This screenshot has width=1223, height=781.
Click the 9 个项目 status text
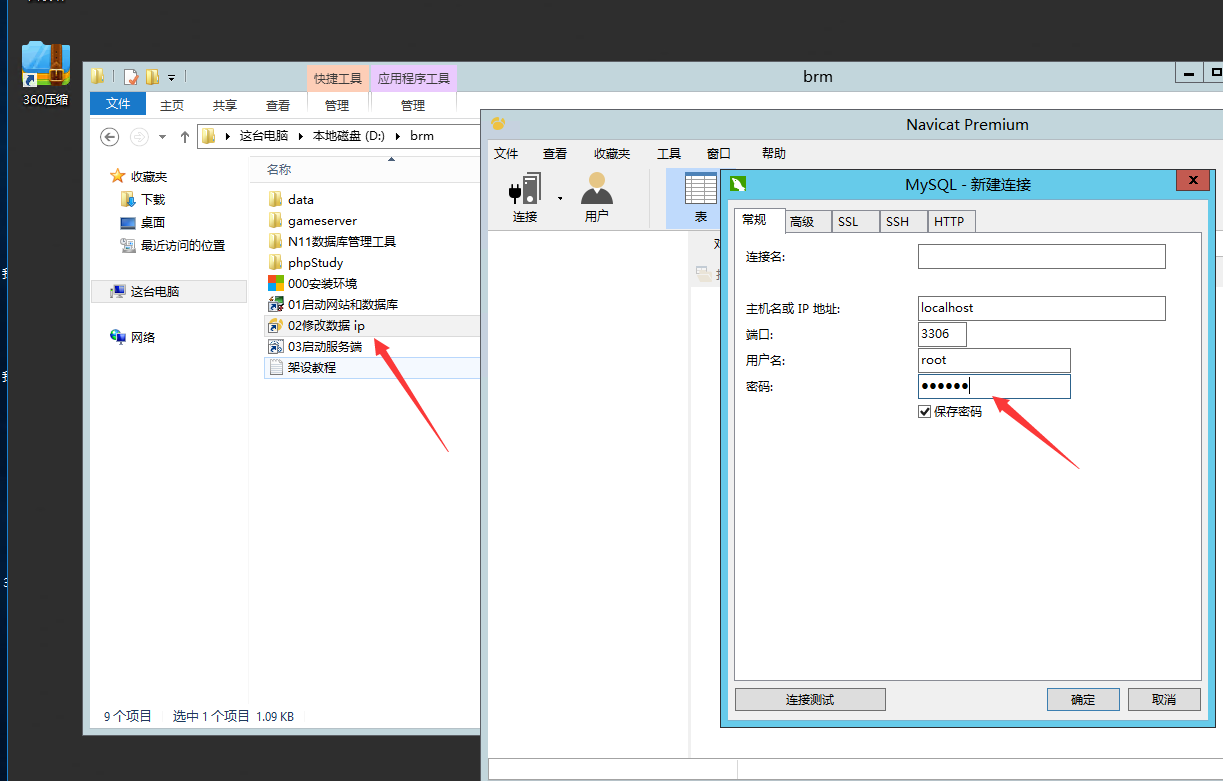(x=127, y=716)
